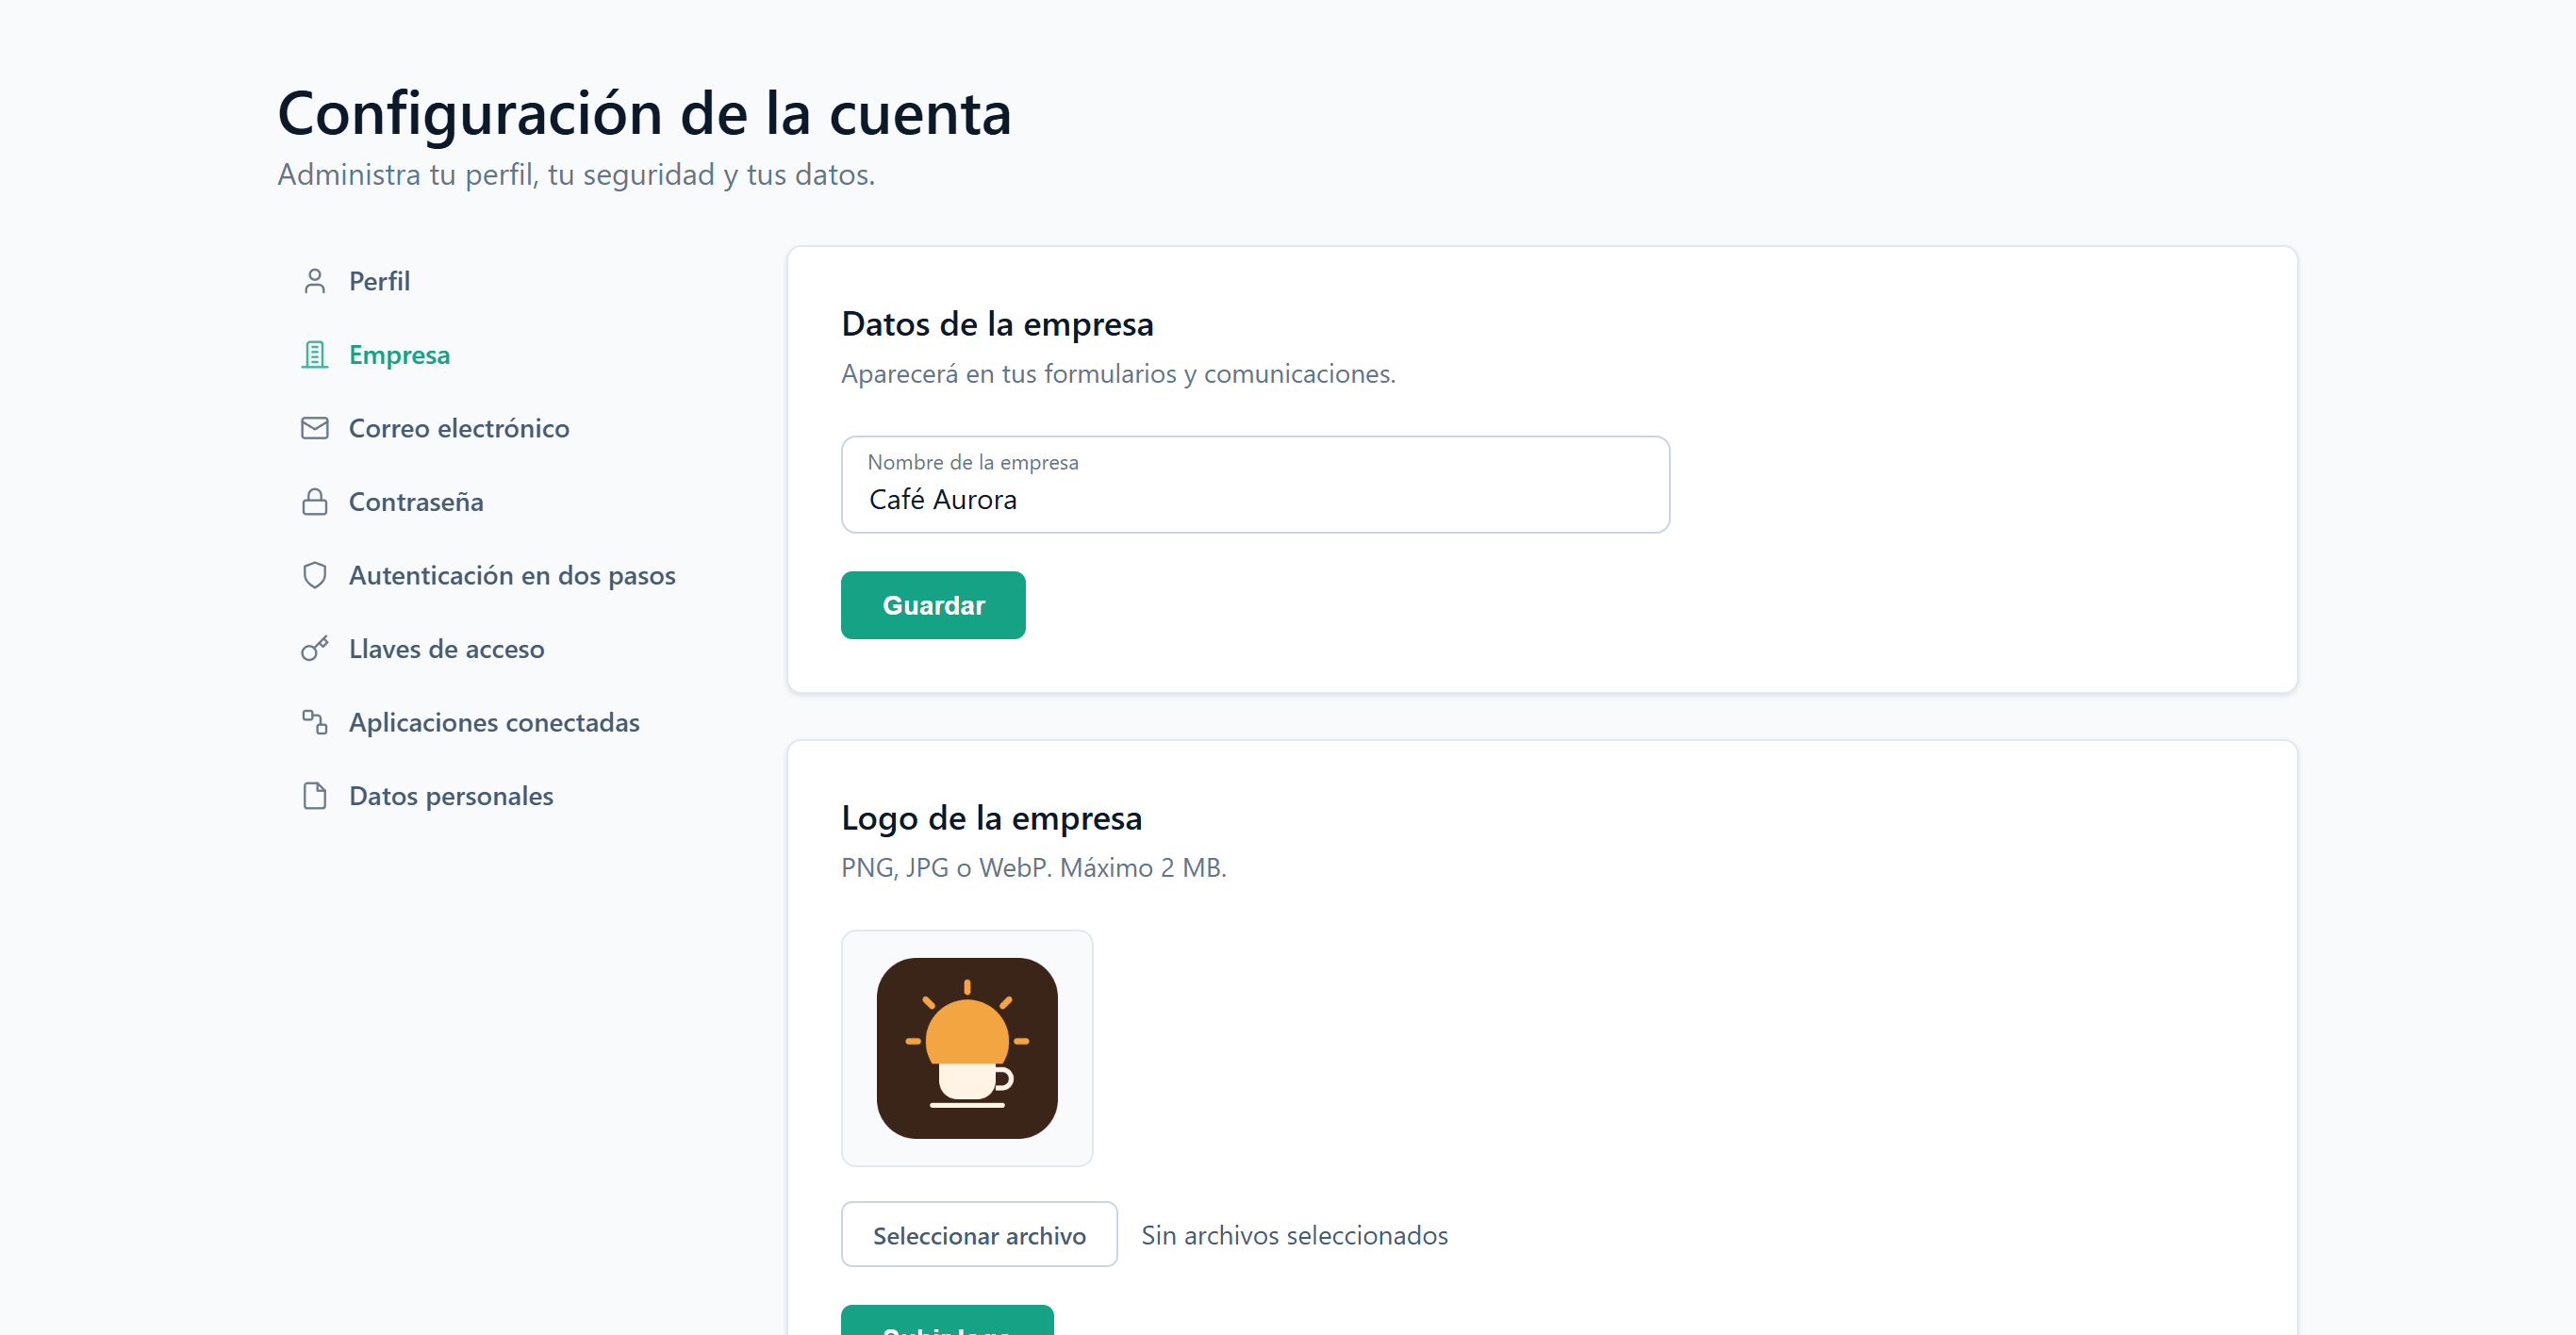
Task: Go to Correo electrónico settings
Action: (x=458, y=428)
